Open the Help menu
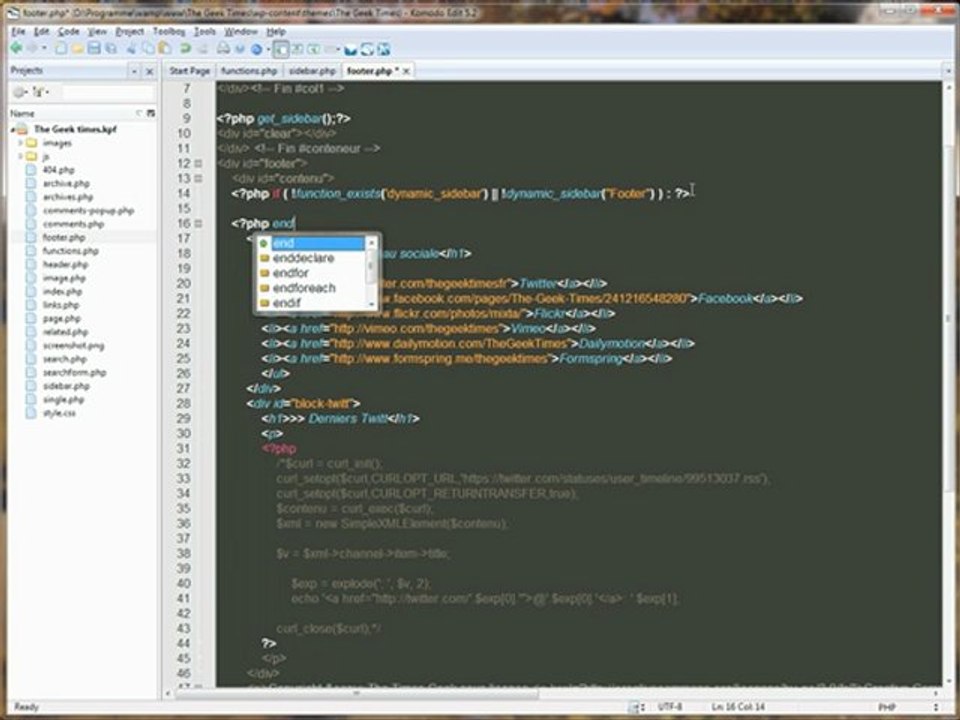This screenshot has height=720, width=960. (276, 31)
